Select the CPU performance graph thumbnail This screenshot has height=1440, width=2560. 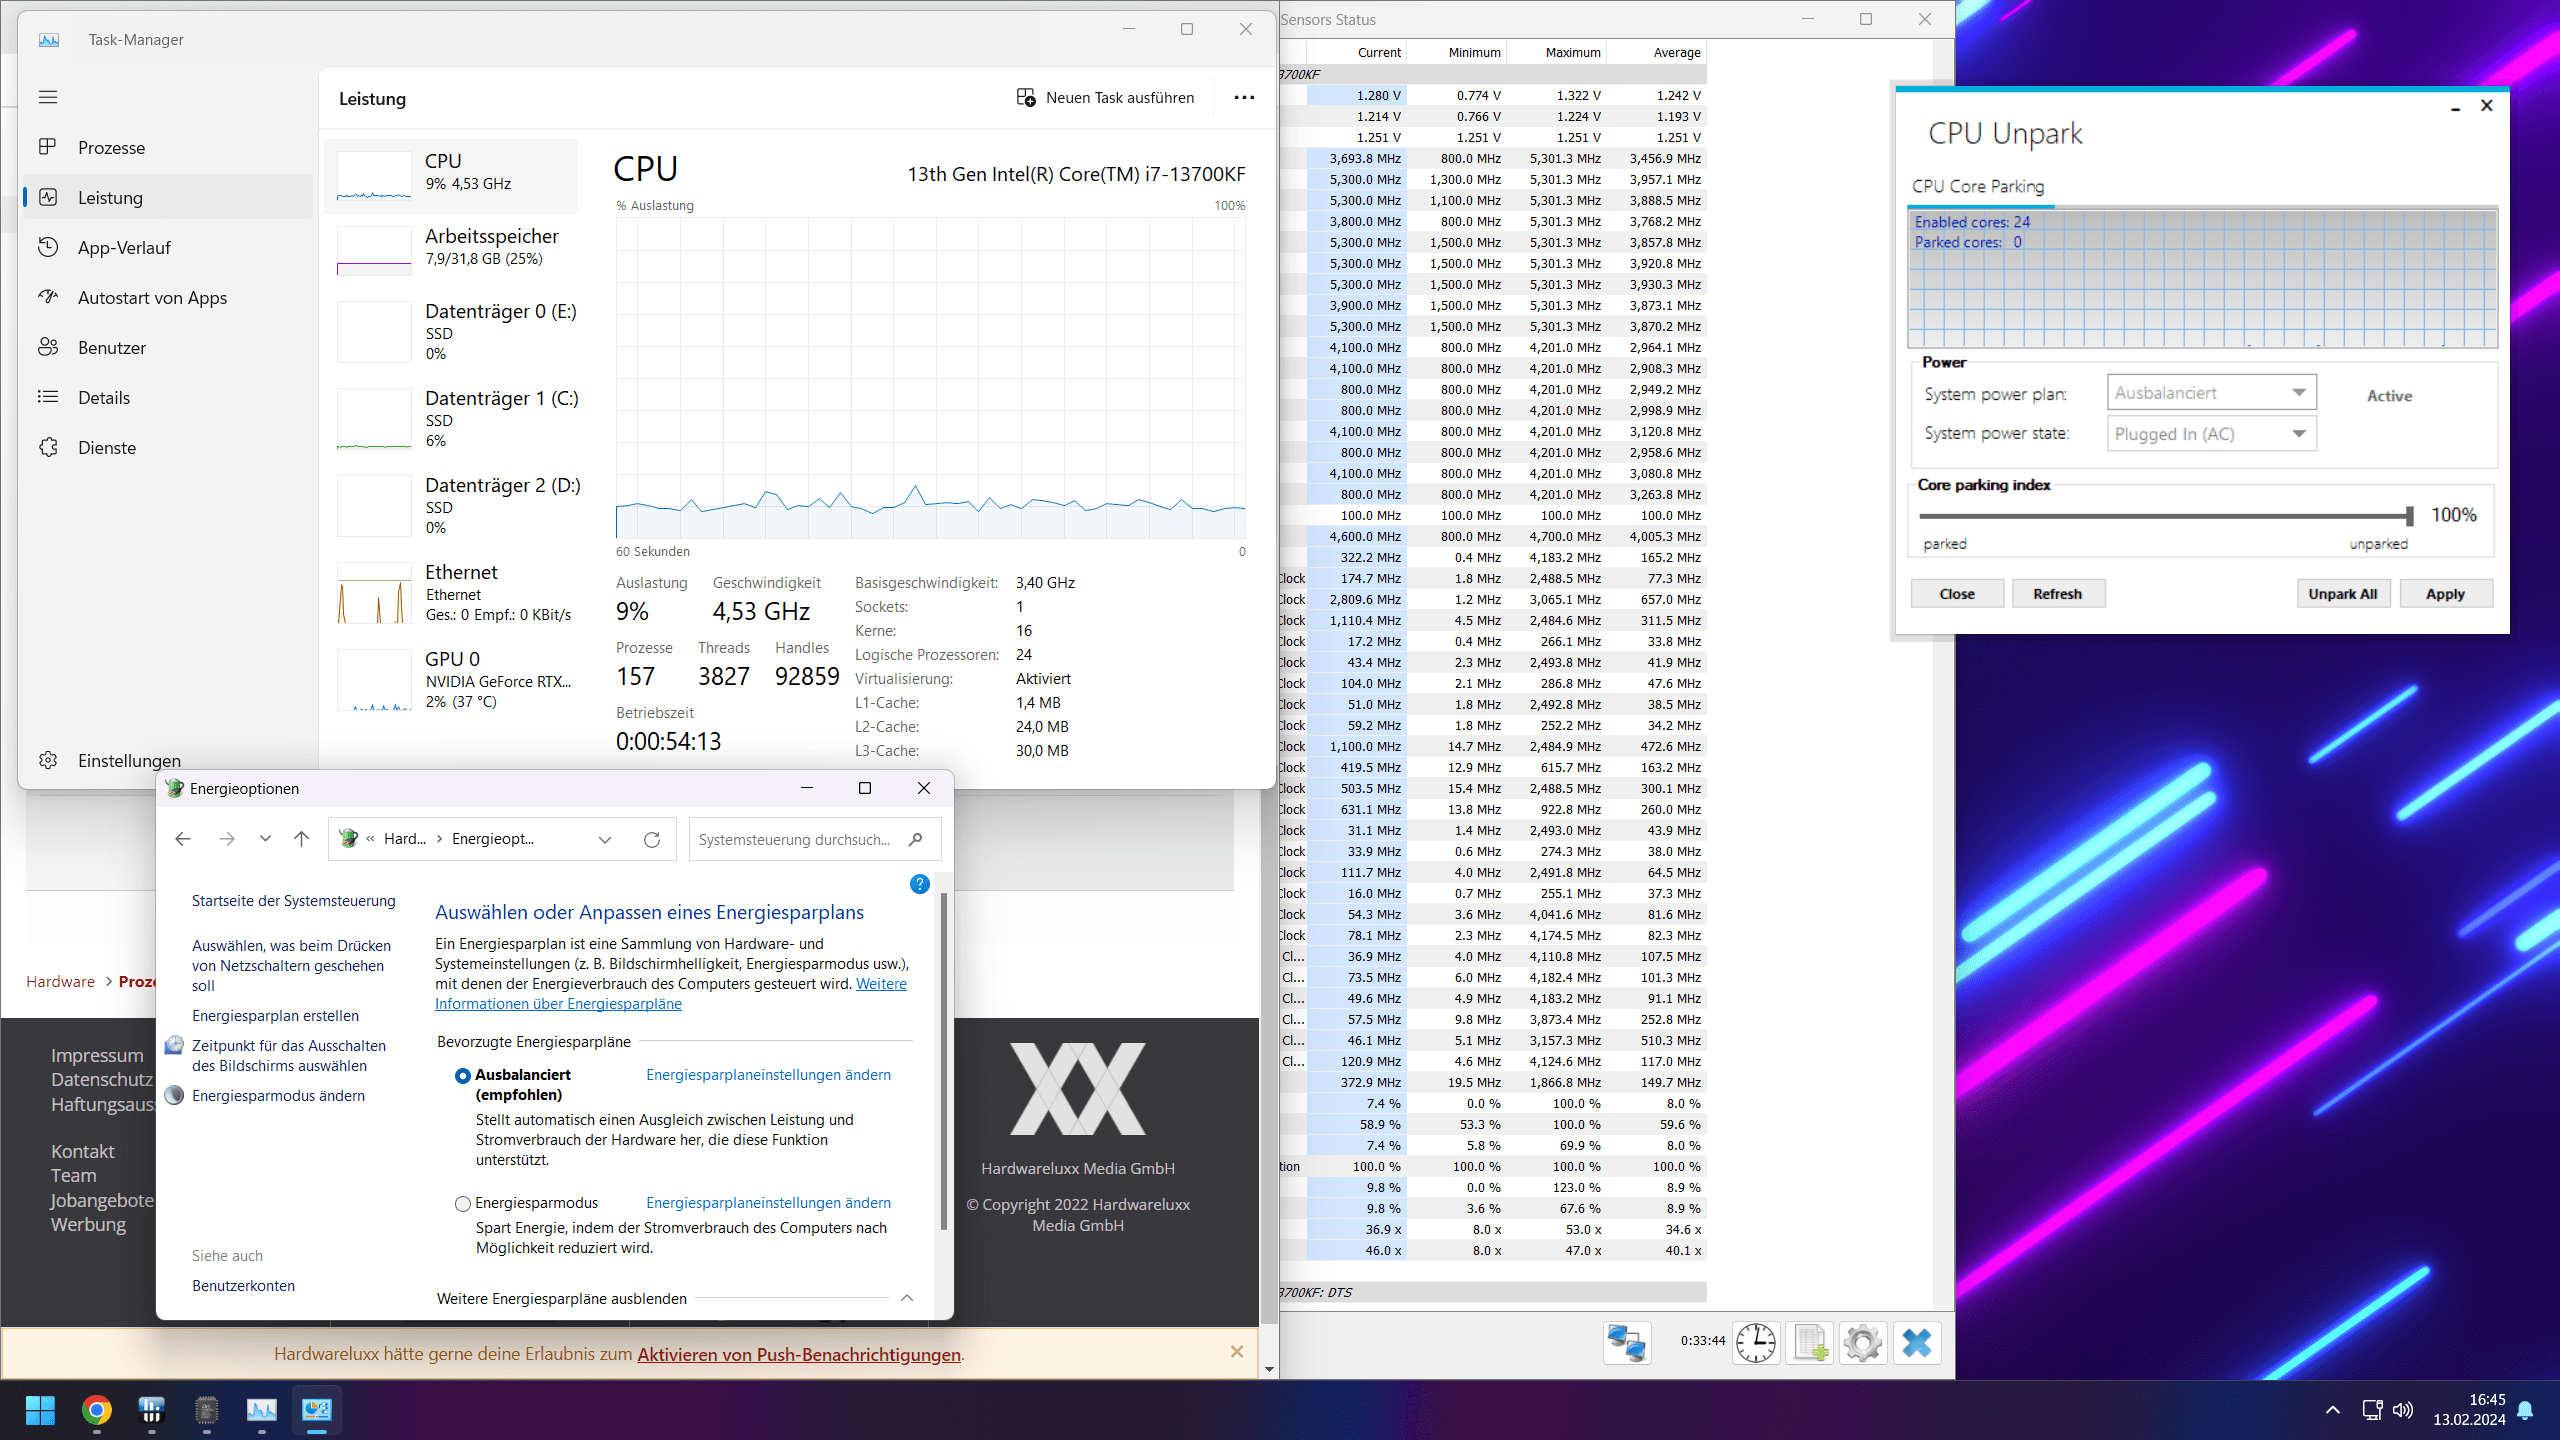374,177
